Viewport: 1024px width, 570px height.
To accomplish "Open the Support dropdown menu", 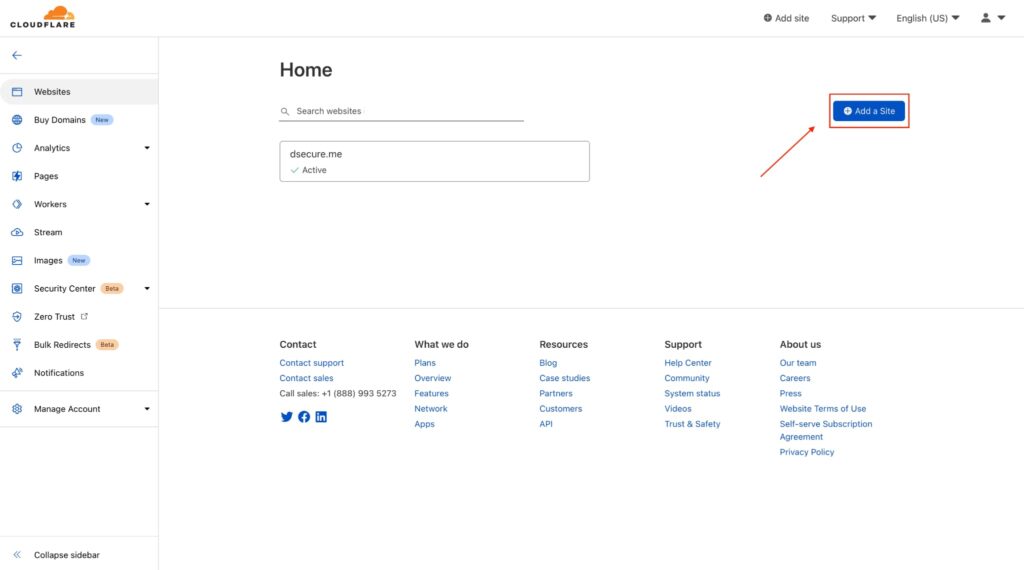I will [x=853, y=18].
